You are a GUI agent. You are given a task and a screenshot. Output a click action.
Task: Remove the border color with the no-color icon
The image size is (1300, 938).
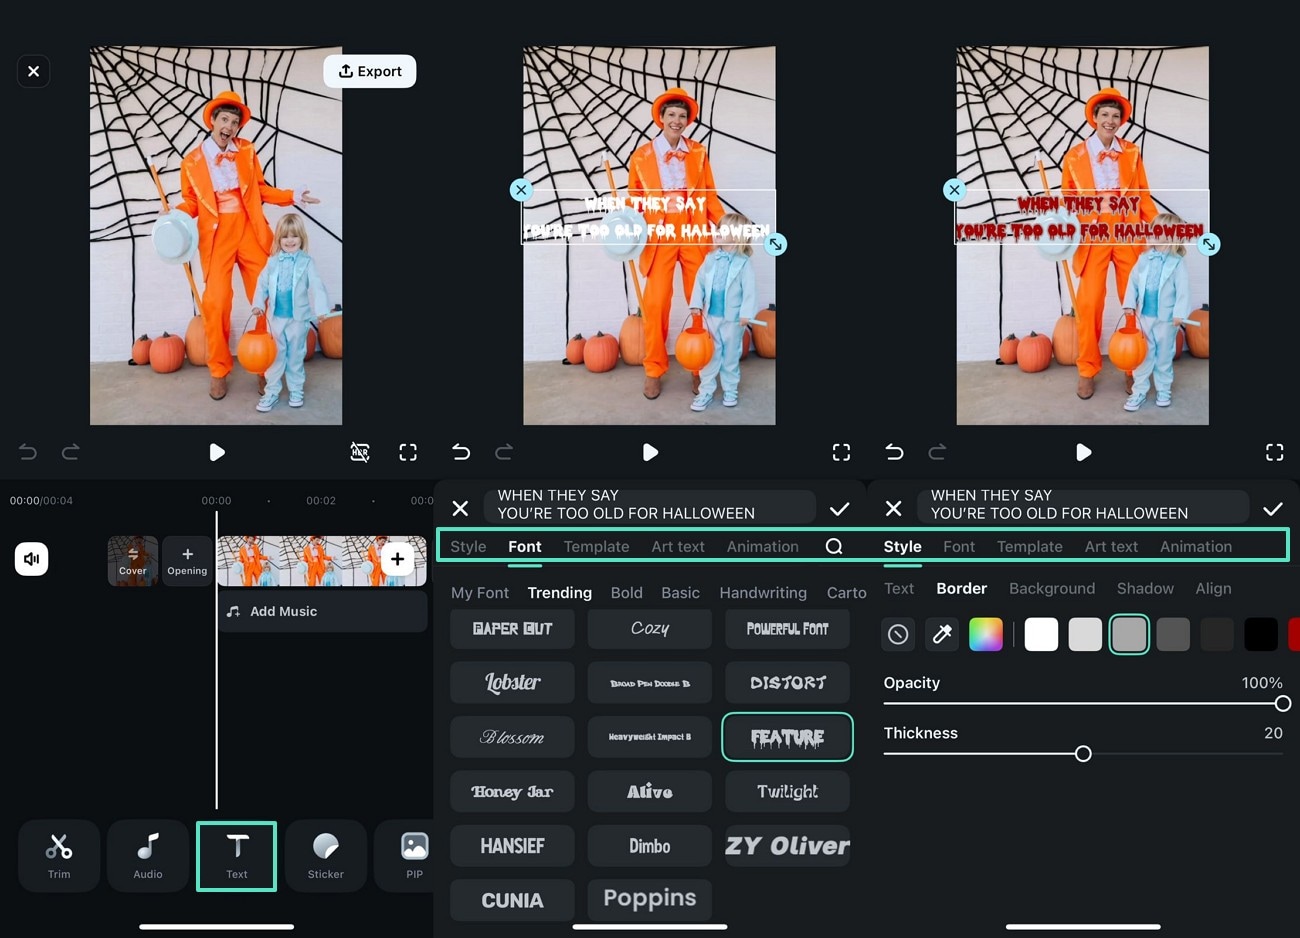click(x=898, y=634)
